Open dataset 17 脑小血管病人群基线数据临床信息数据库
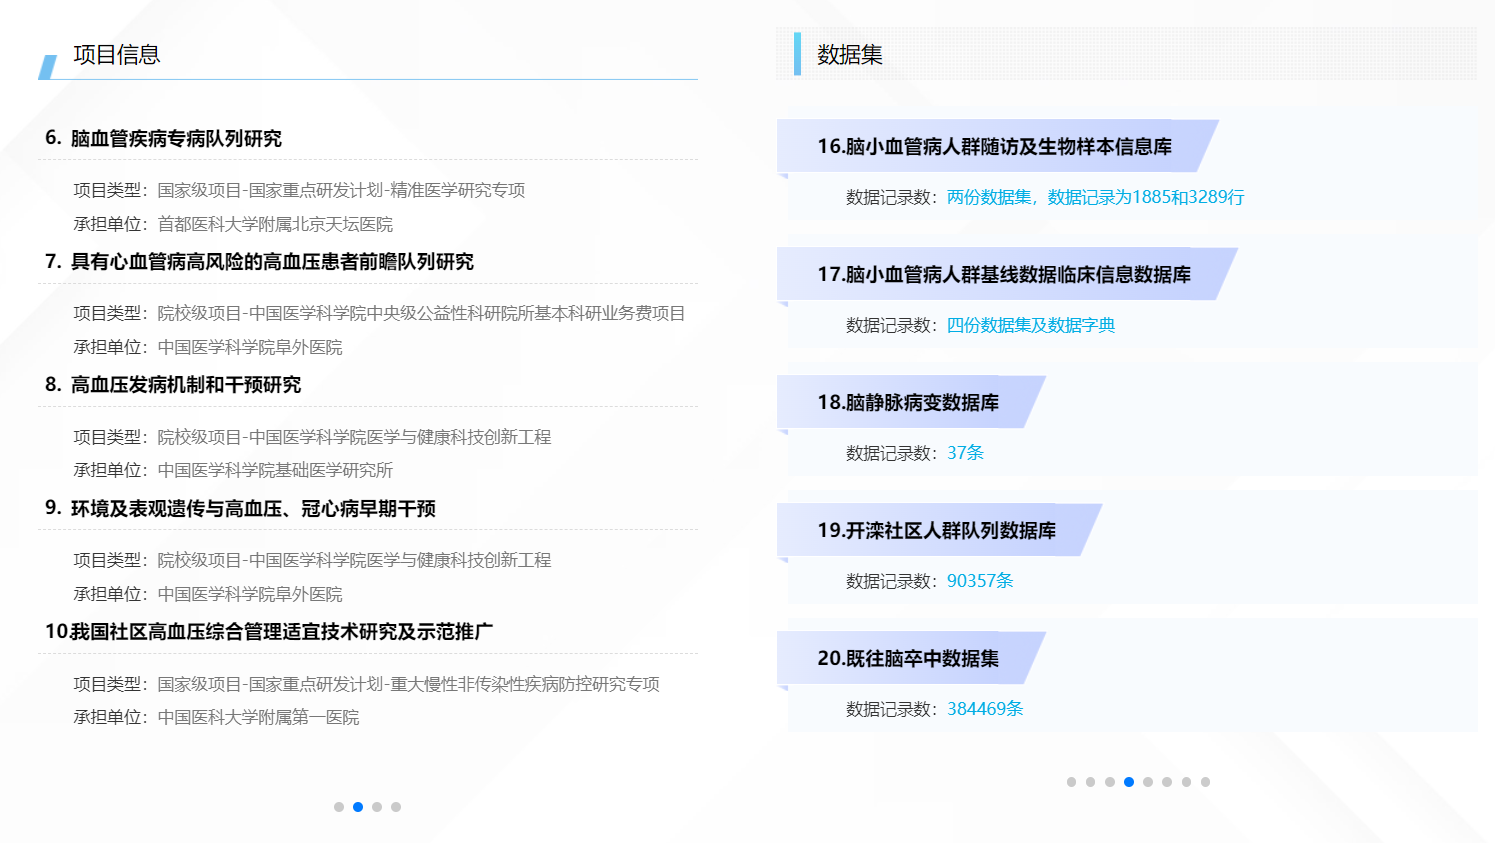This screenshot has height=843, width=1495. tap(1003, 275)
